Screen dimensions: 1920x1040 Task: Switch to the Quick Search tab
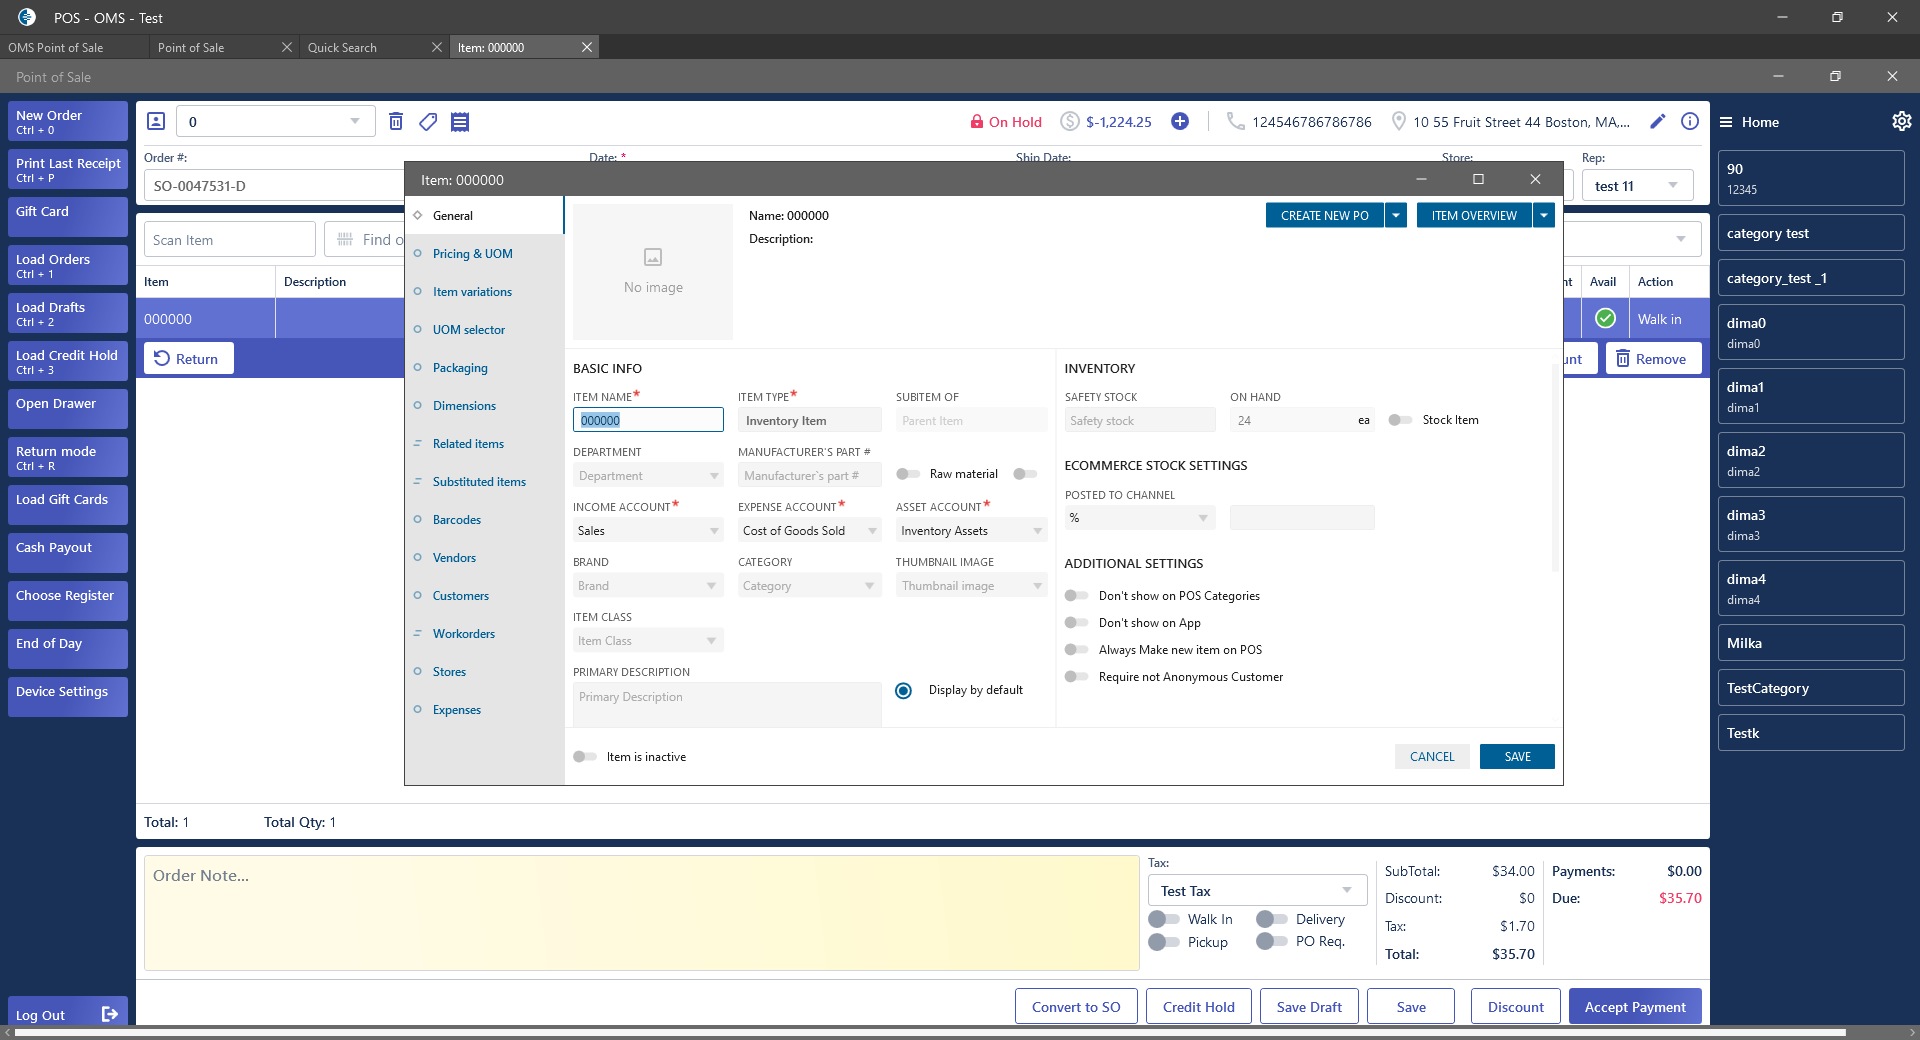point(342,48)
